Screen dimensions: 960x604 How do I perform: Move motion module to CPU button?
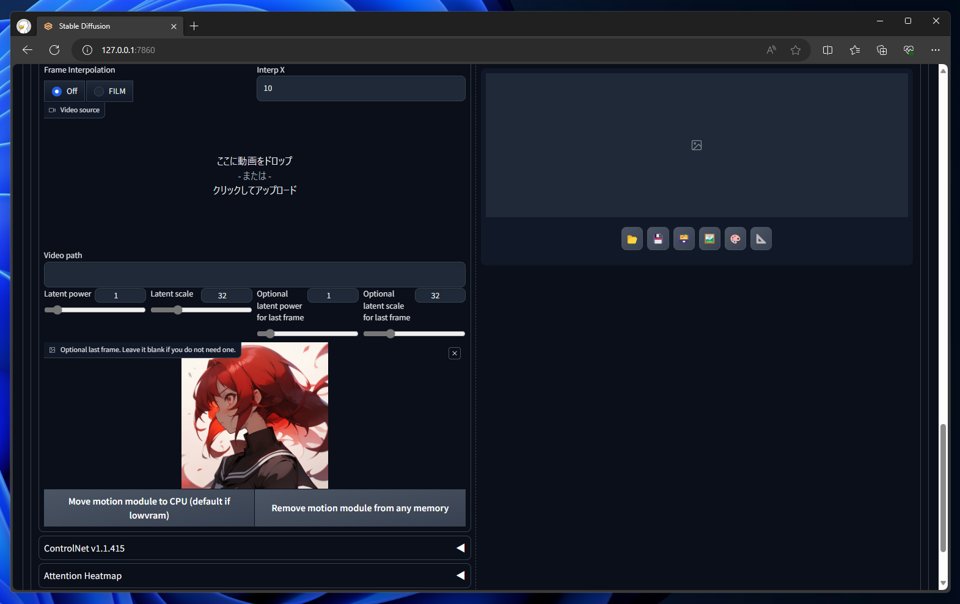pyautogui.click(x=149, y=508)
